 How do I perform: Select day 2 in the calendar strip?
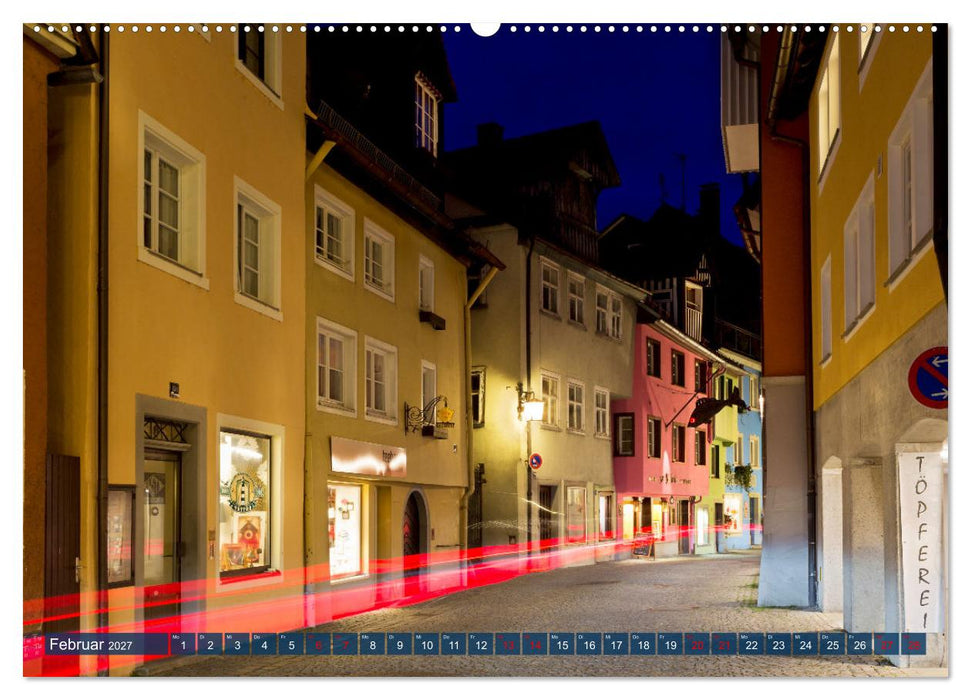(x=210, y=644)
